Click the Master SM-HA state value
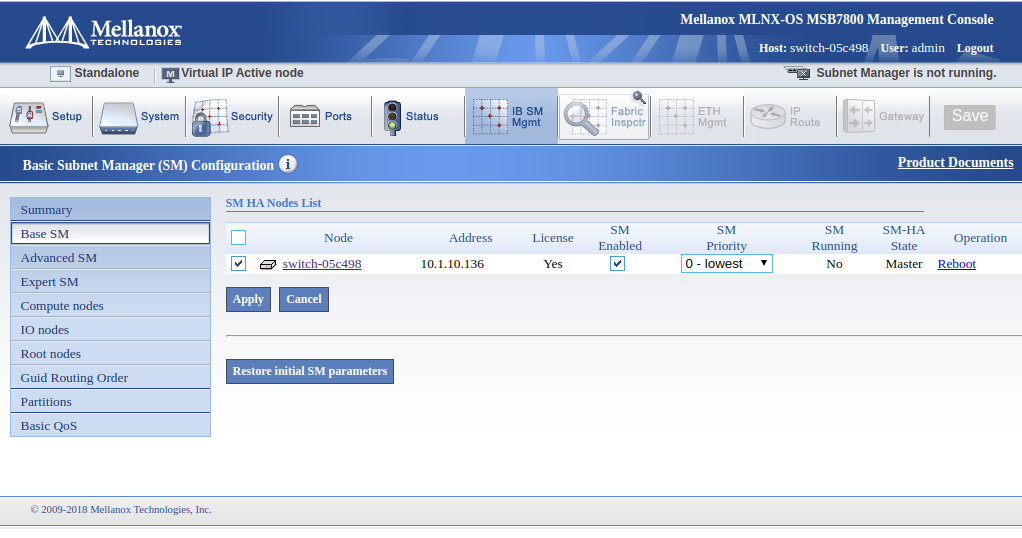 click(x=904, y=264)
